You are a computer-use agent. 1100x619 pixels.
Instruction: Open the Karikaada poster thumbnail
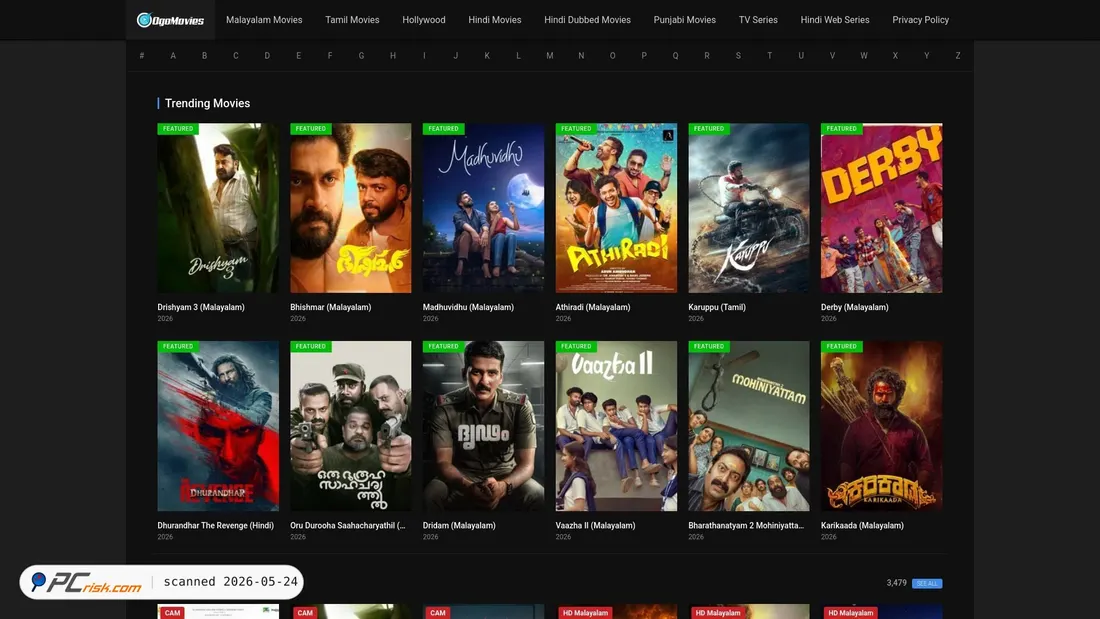coord(882,426)
